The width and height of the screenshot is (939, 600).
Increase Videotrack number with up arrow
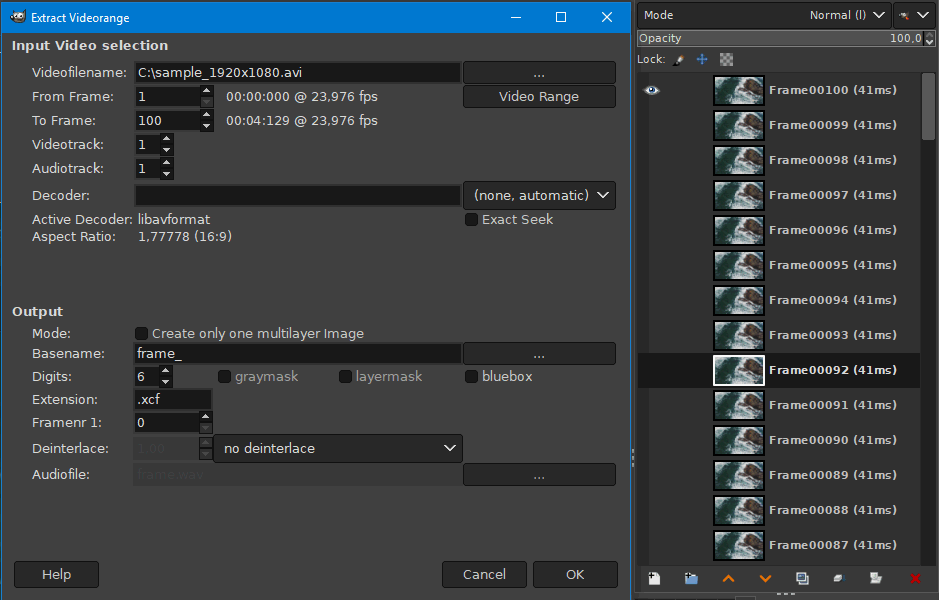pos(166,139)
